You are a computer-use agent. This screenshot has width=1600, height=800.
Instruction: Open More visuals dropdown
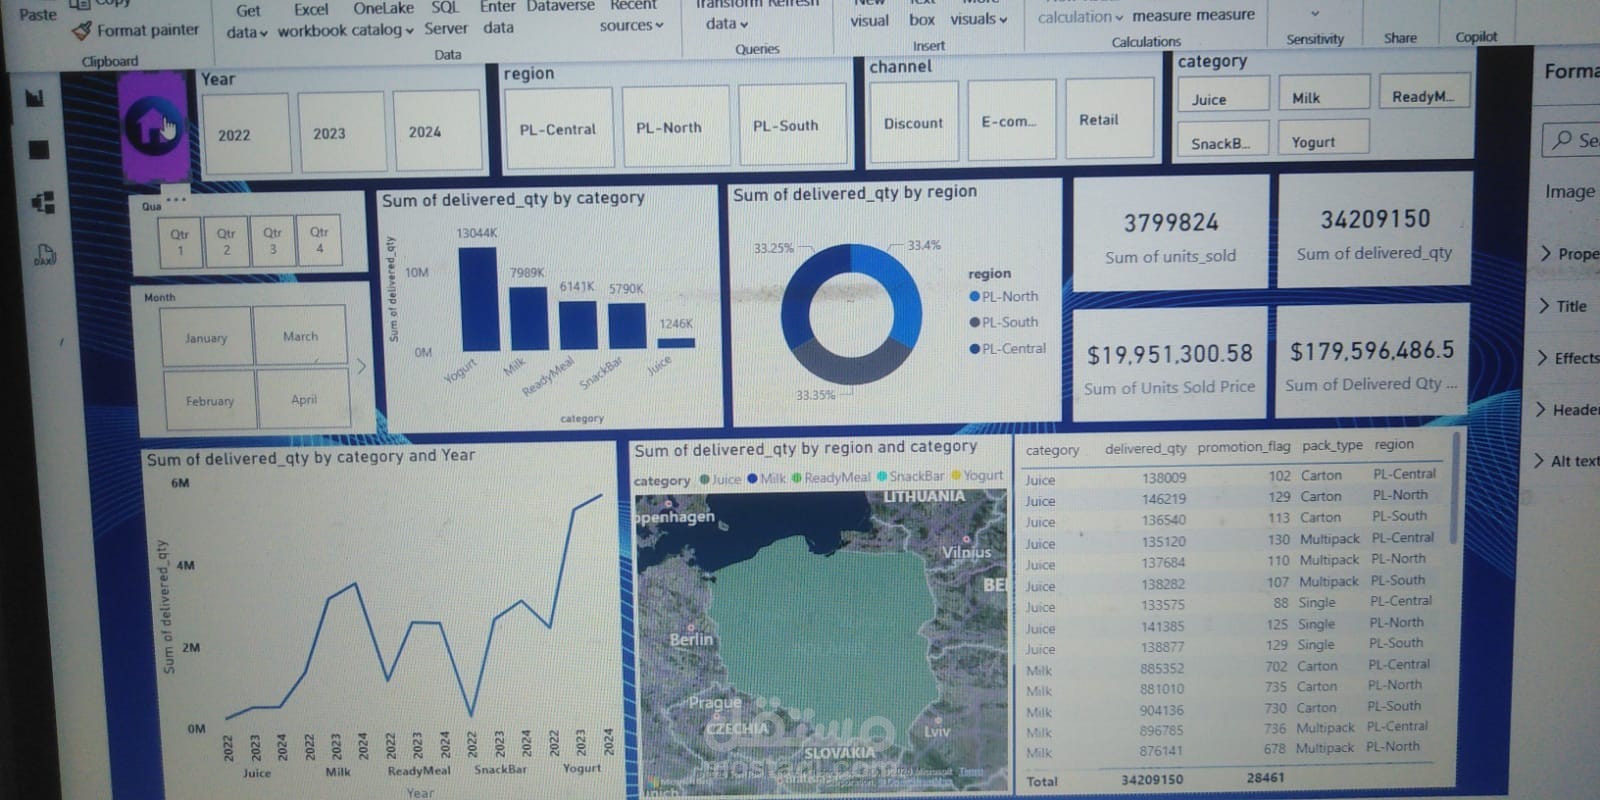click(x=979, y=19)
